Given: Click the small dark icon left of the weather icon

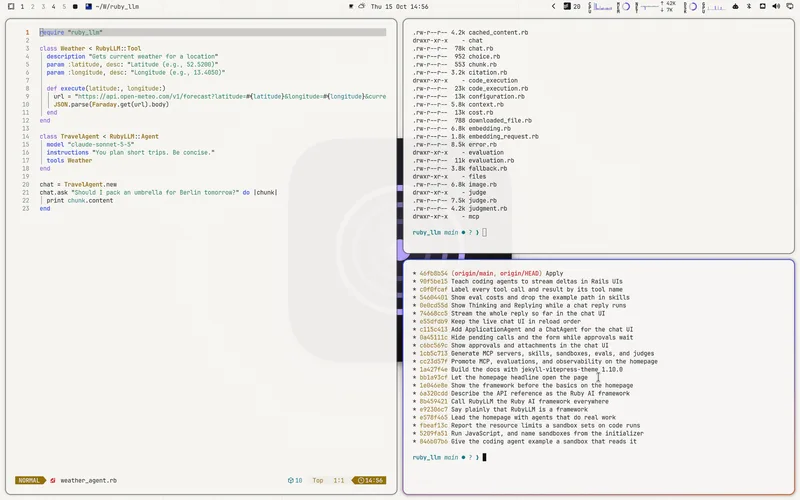Looking at the screenshot, I should pos(351,7).
